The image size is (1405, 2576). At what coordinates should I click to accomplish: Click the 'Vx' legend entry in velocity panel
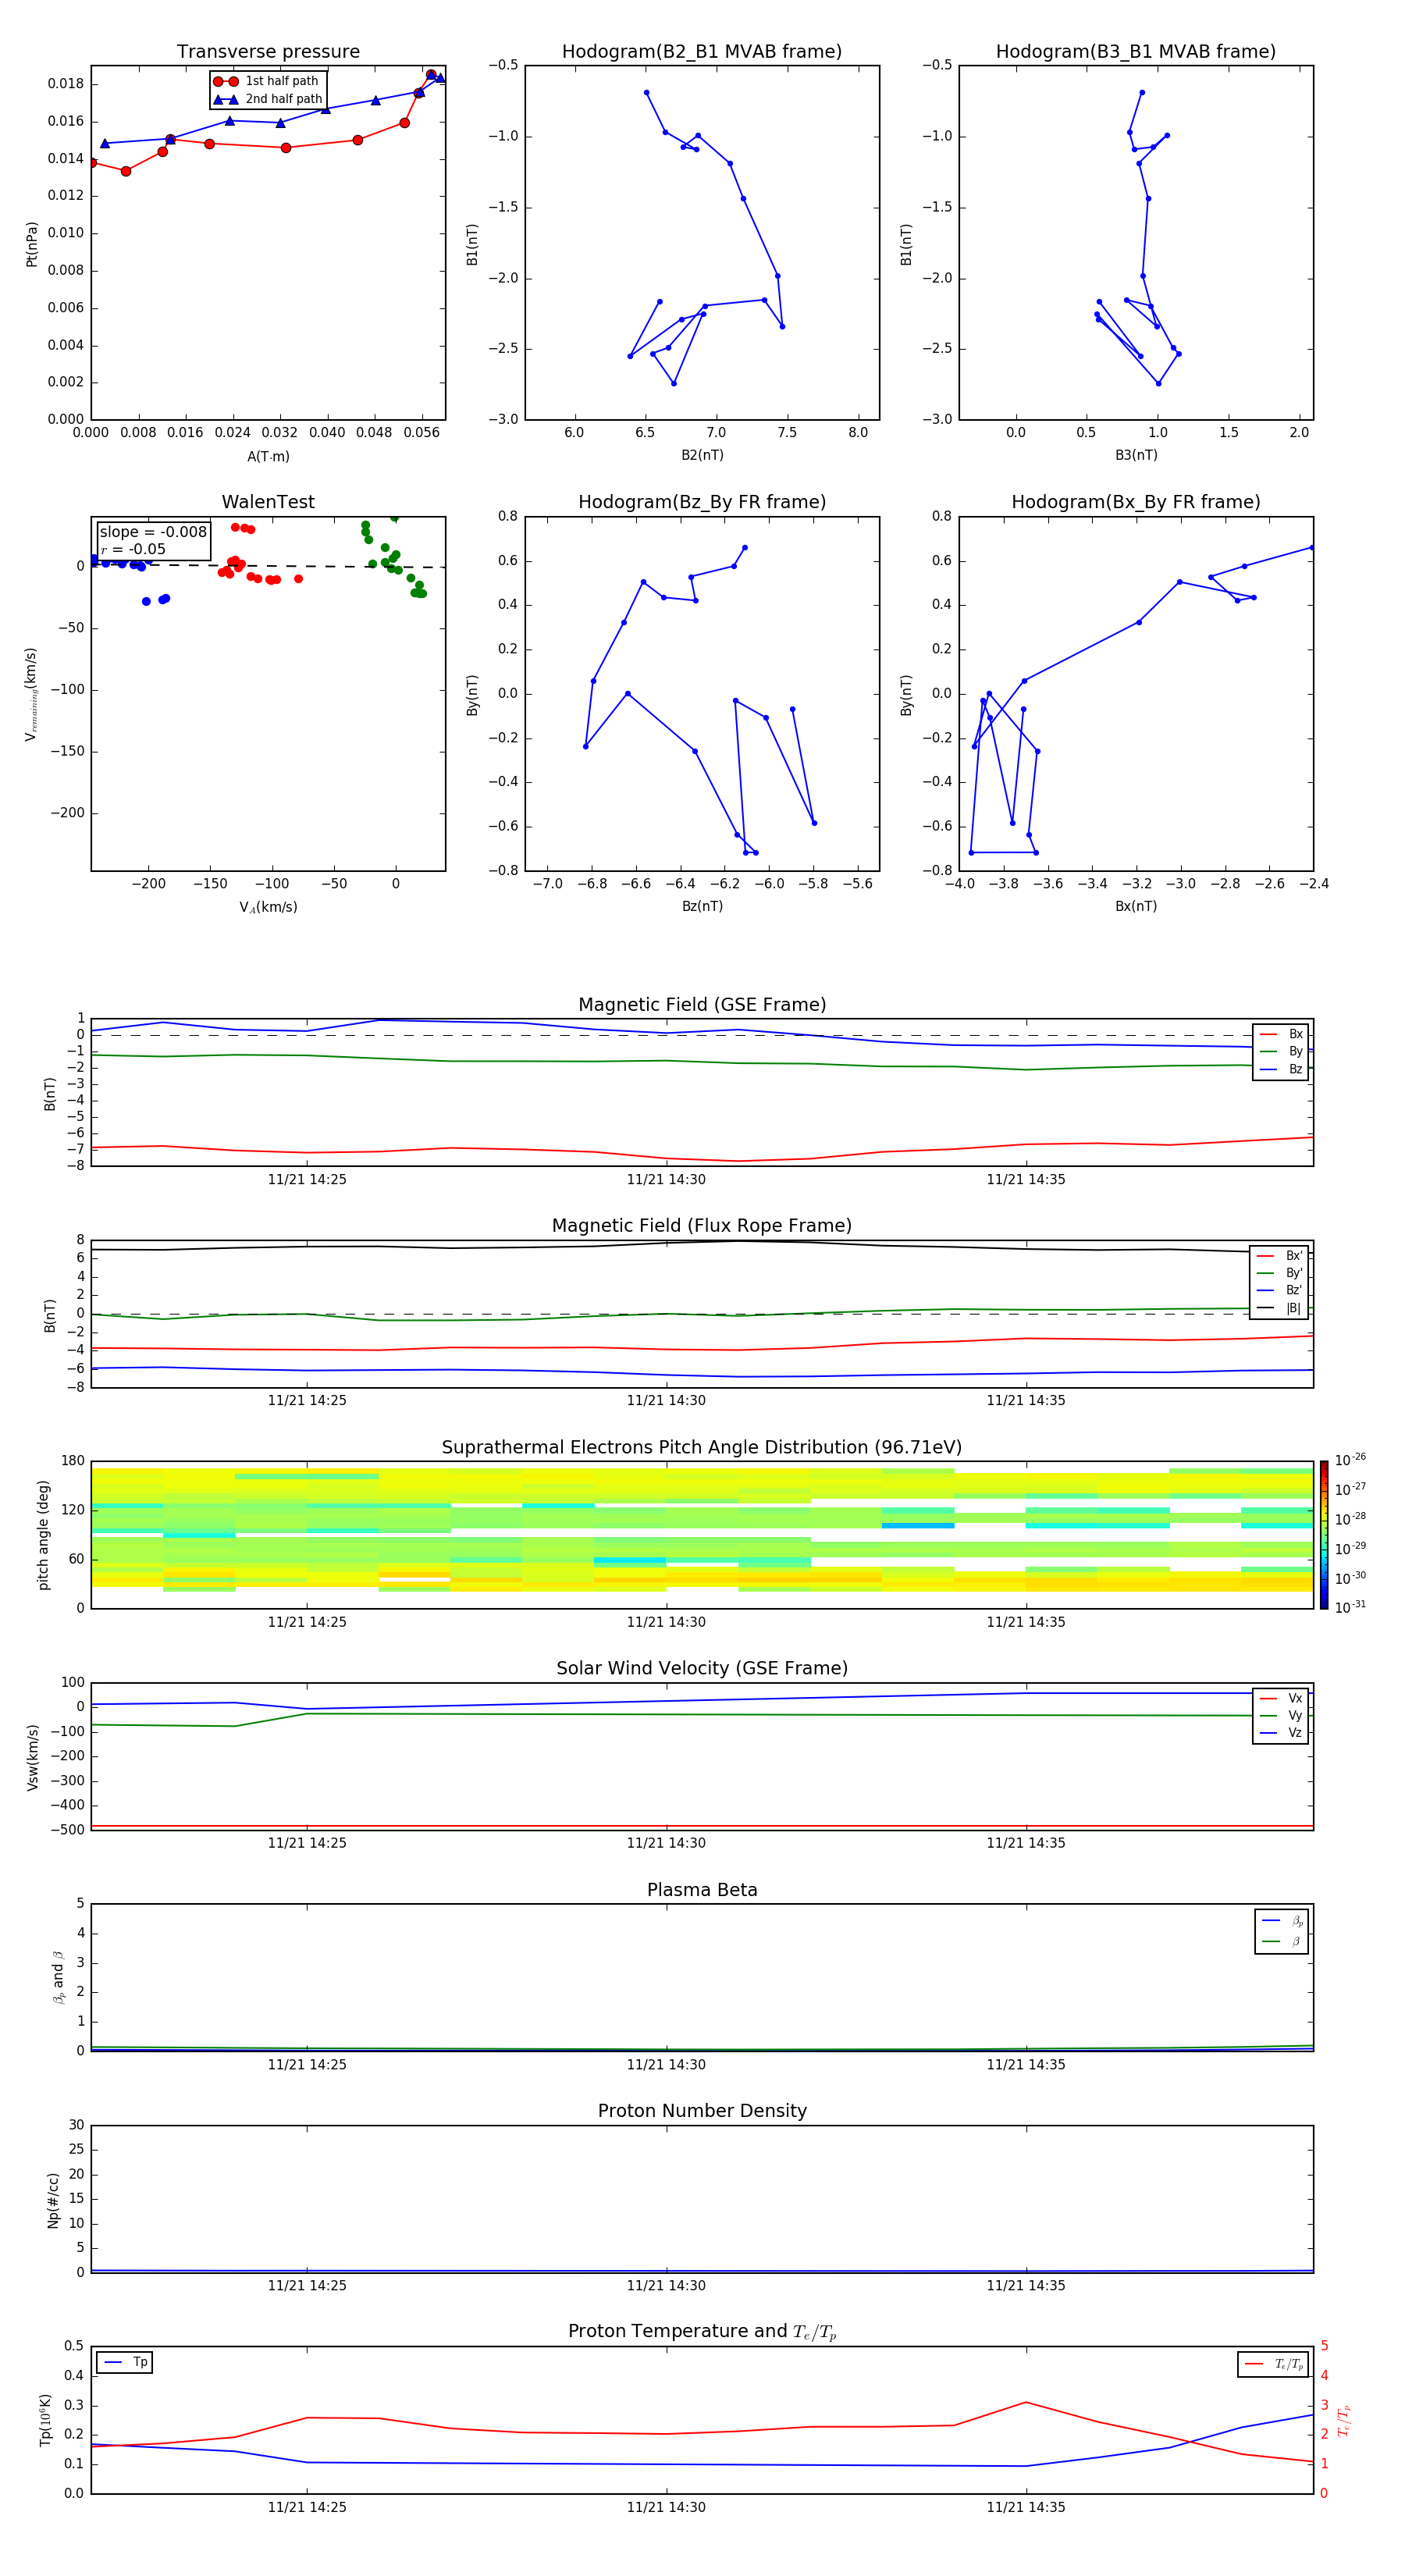(1281, 1698)
